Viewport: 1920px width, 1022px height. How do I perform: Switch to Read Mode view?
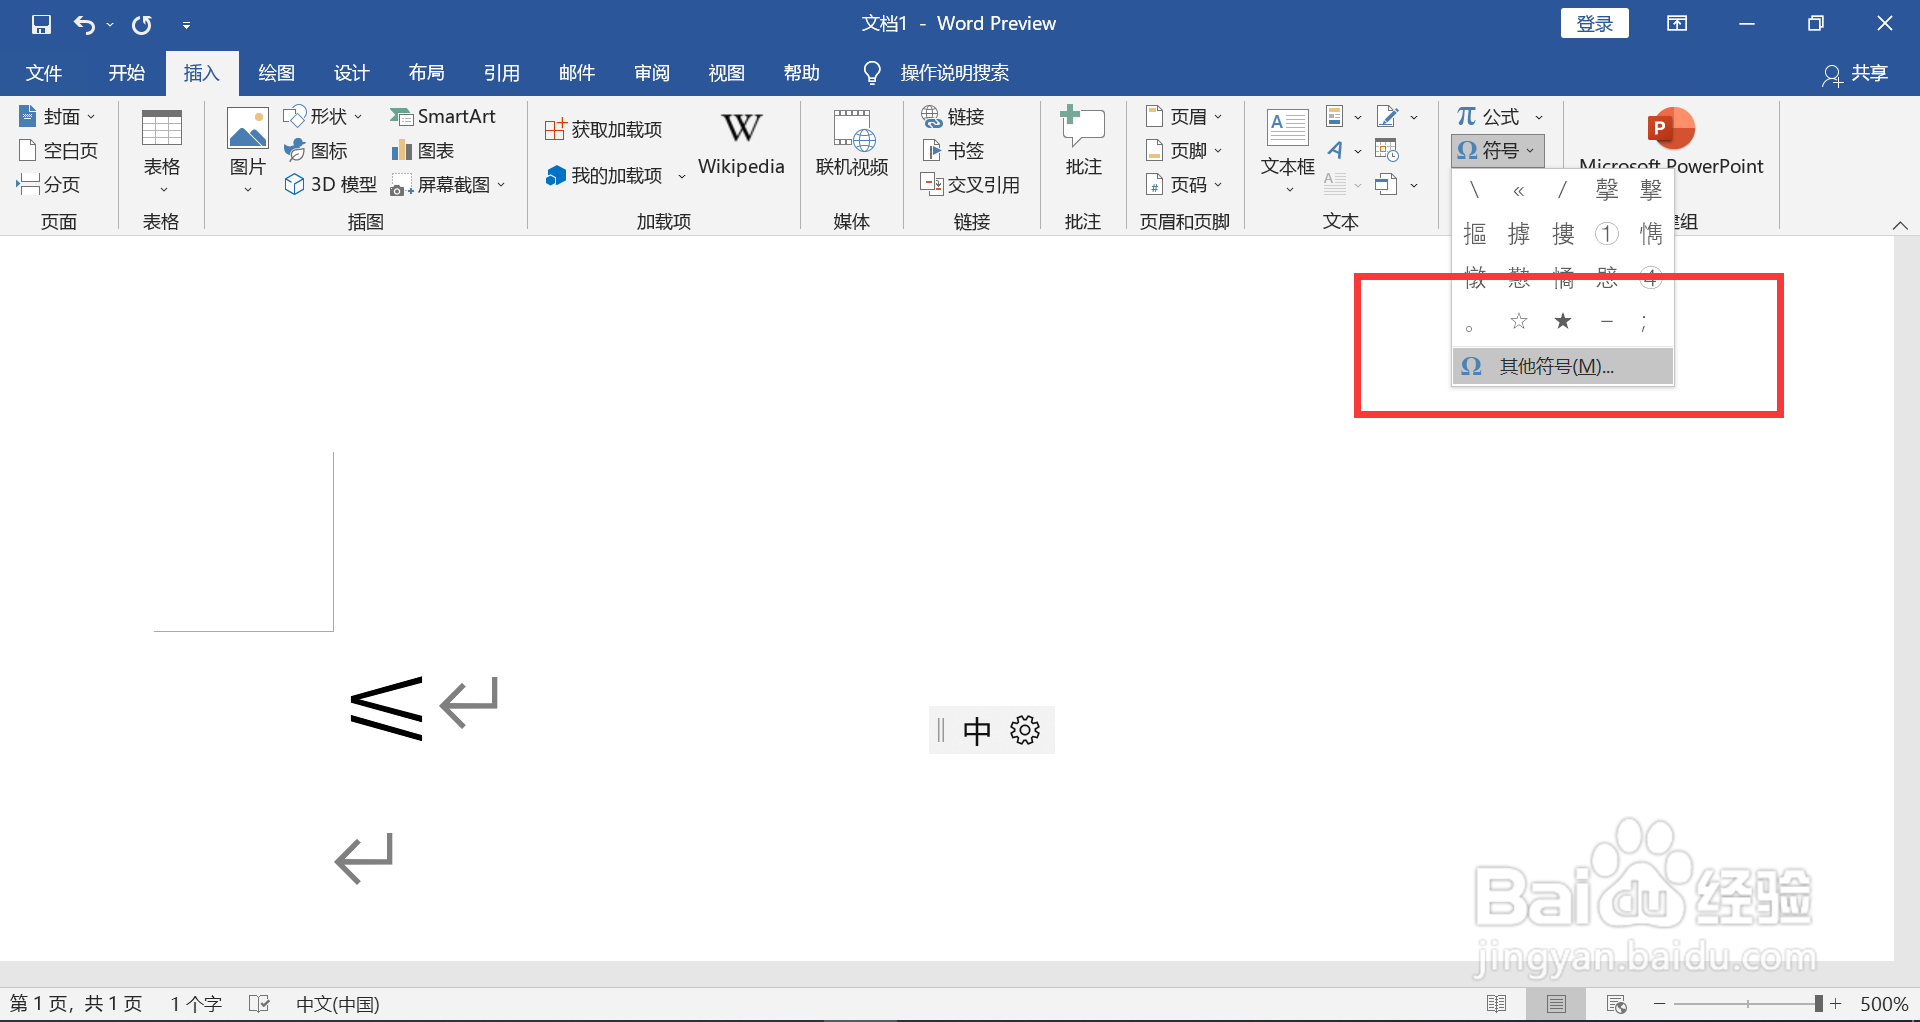coord(1498,1003)
